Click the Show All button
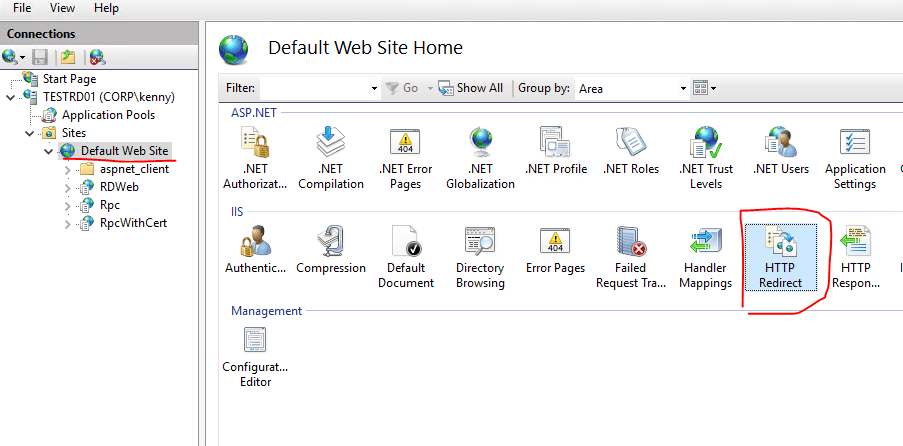 pos(471,88)
